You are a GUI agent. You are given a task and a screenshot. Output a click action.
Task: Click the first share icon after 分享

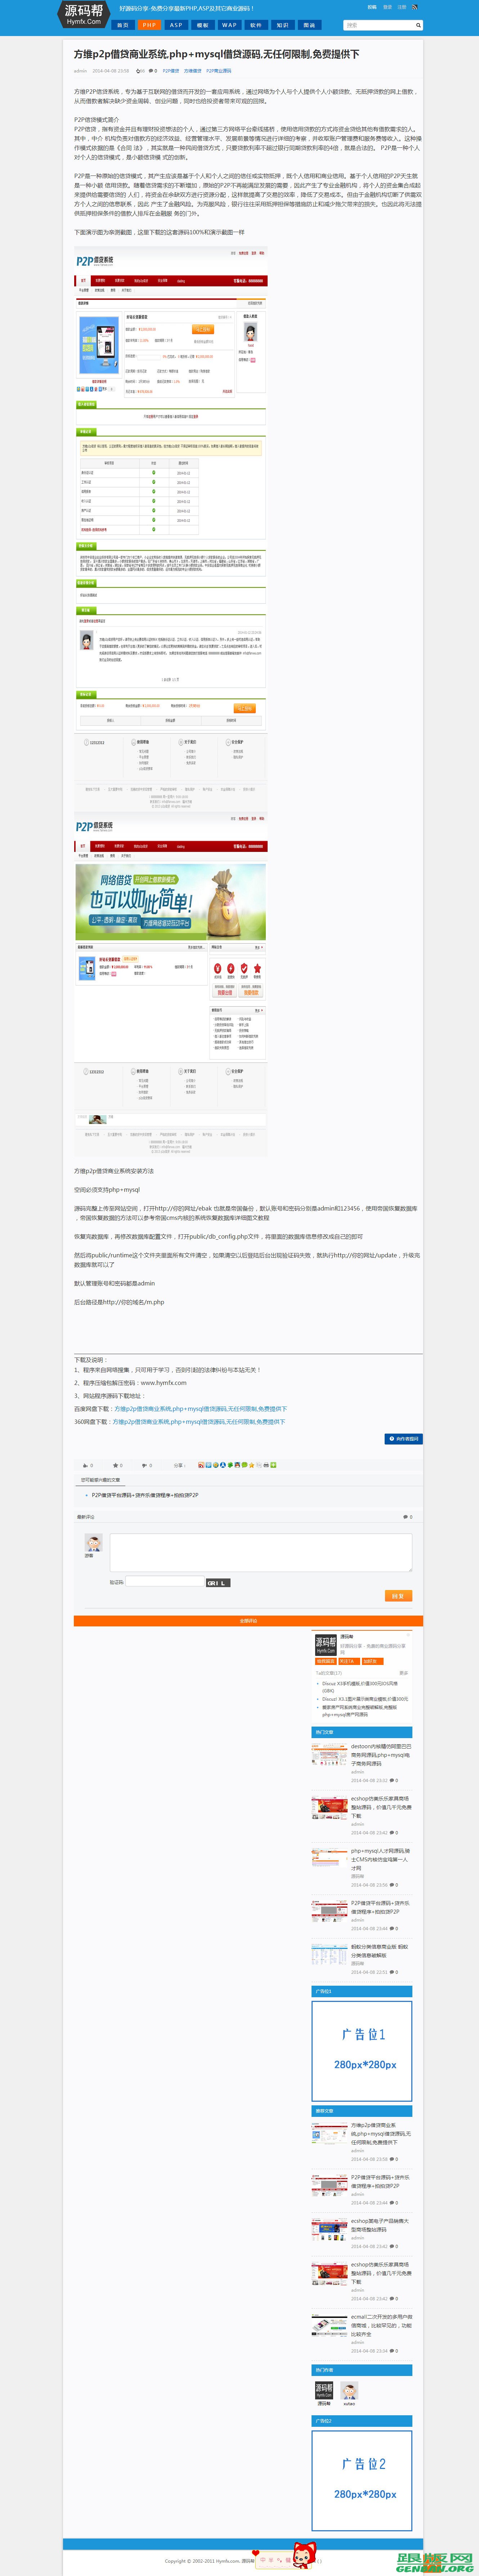pos(201,1465)
